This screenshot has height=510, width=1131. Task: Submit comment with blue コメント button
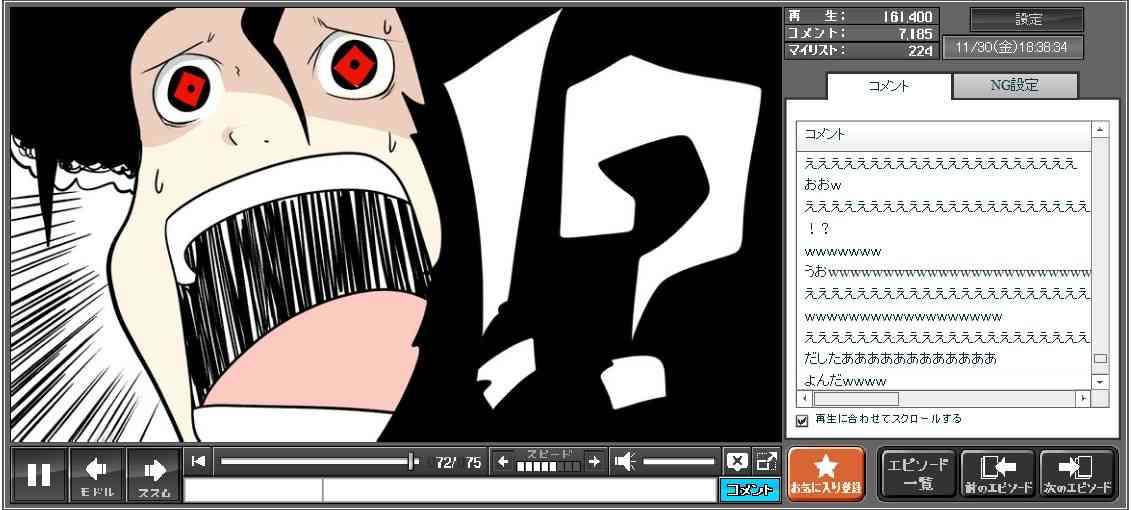tap(749, 490)
